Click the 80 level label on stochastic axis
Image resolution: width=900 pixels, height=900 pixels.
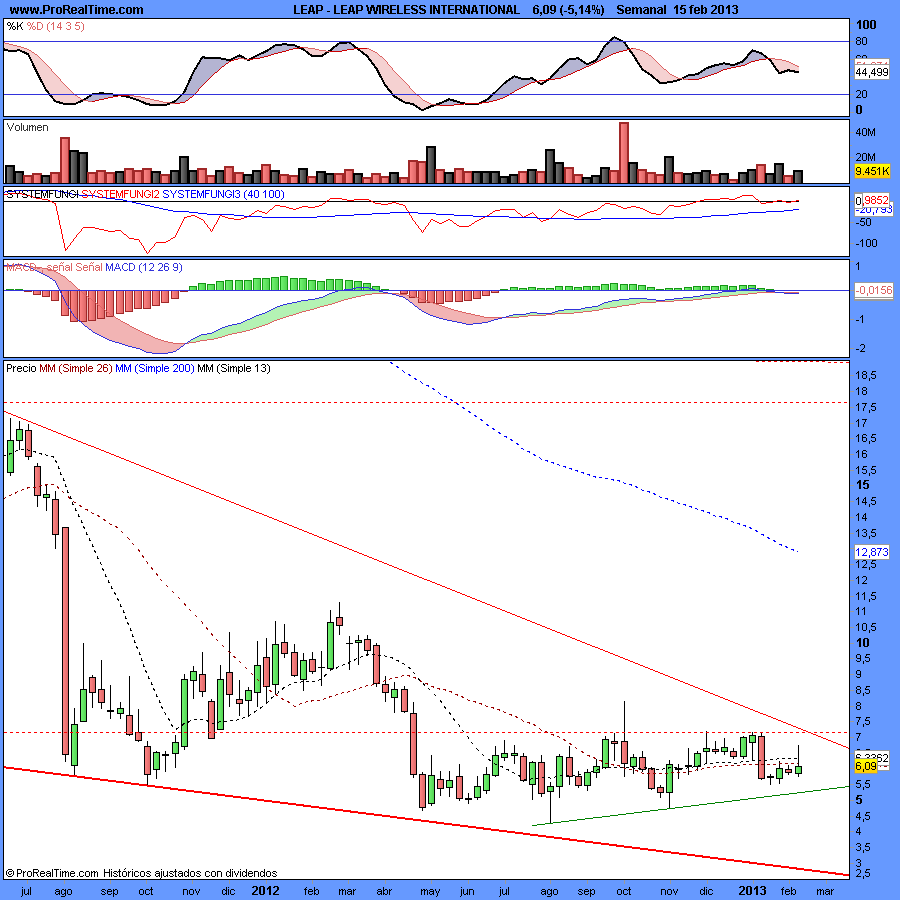(x=861, y=41)
